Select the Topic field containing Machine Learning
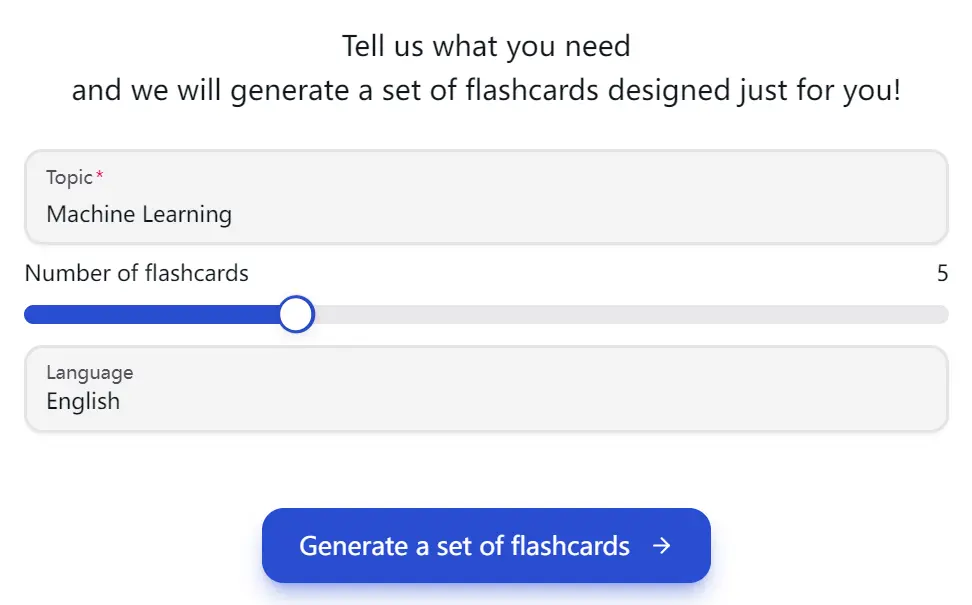This screenshot has width=972, height=605. click(486, 197)
